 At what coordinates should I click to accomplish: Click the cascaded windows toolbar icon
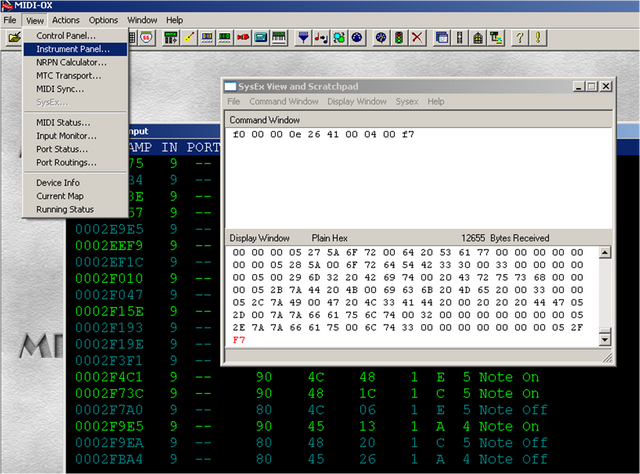click(x=442, y=38)
